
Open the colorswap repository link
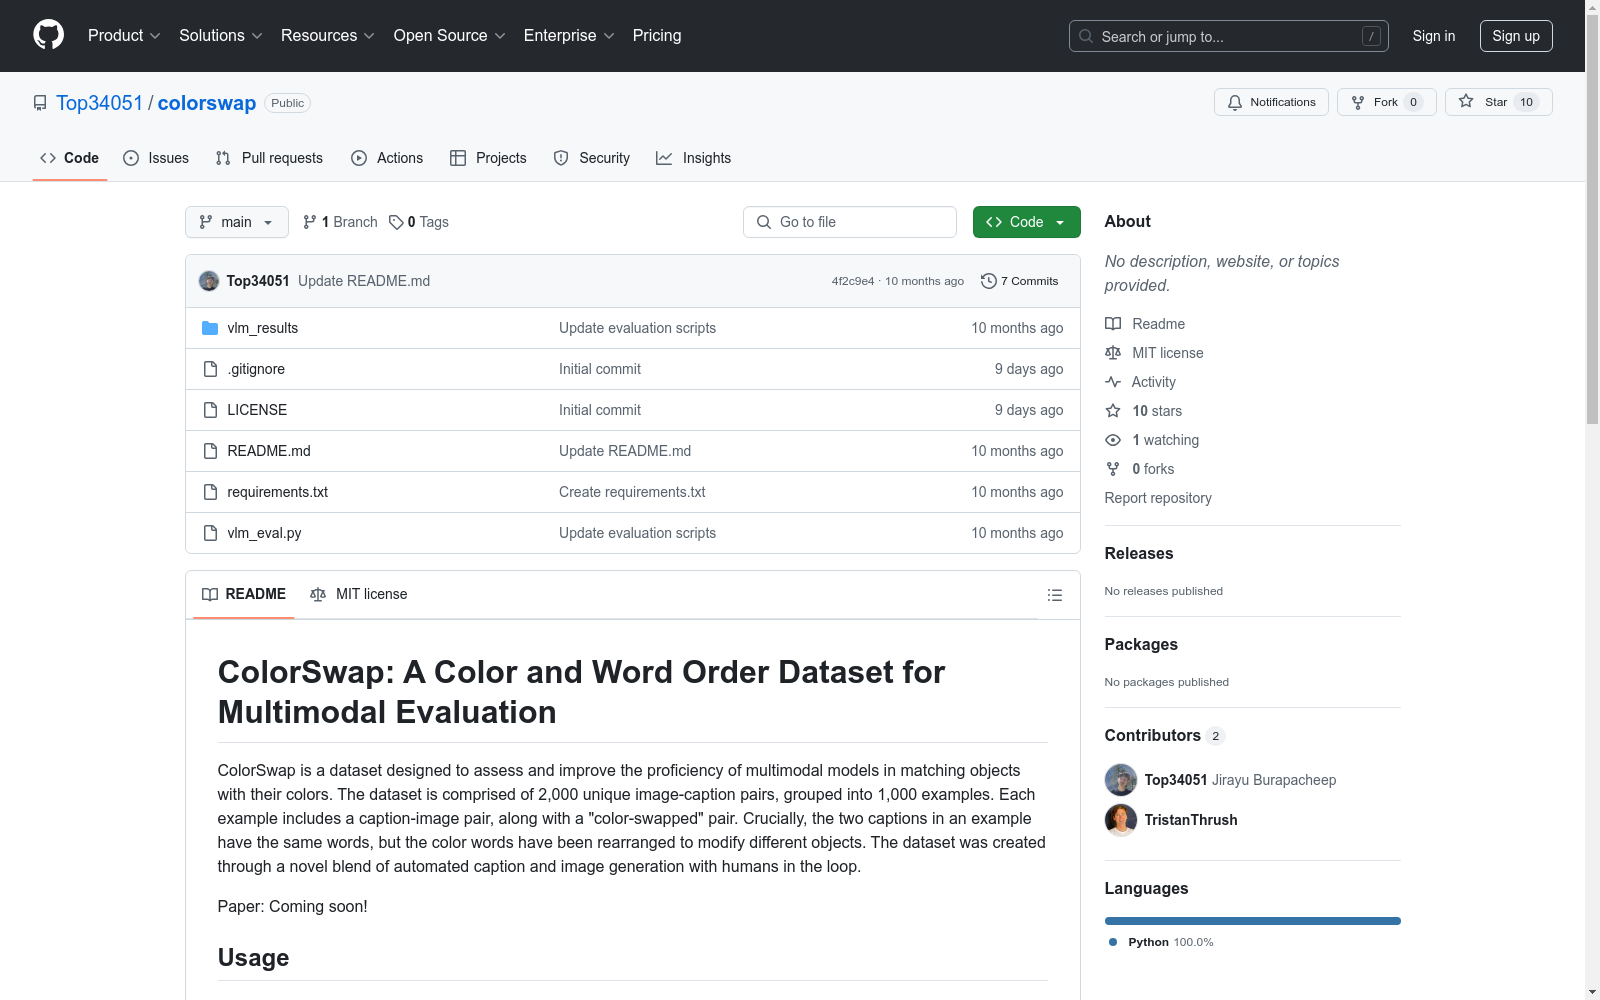tap(207, 103)
